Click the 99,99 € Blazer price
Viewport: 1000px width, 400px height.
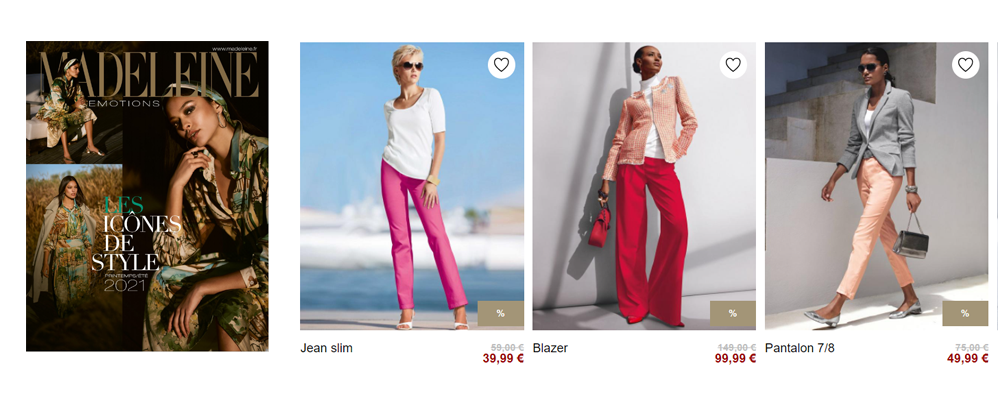(735, 359)
